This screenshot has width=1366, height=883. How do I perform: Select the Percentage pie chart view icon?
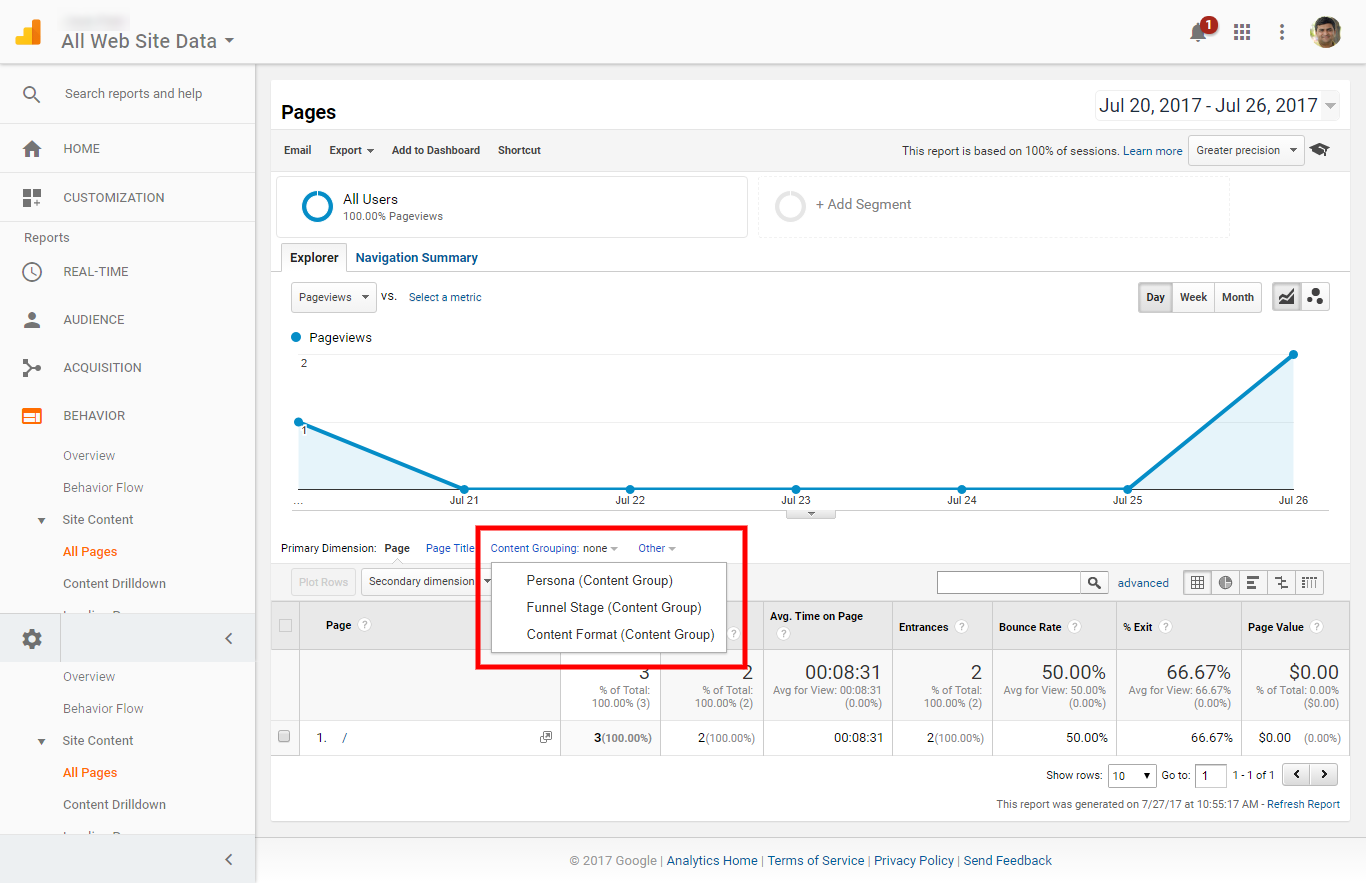click(1225, 582)
